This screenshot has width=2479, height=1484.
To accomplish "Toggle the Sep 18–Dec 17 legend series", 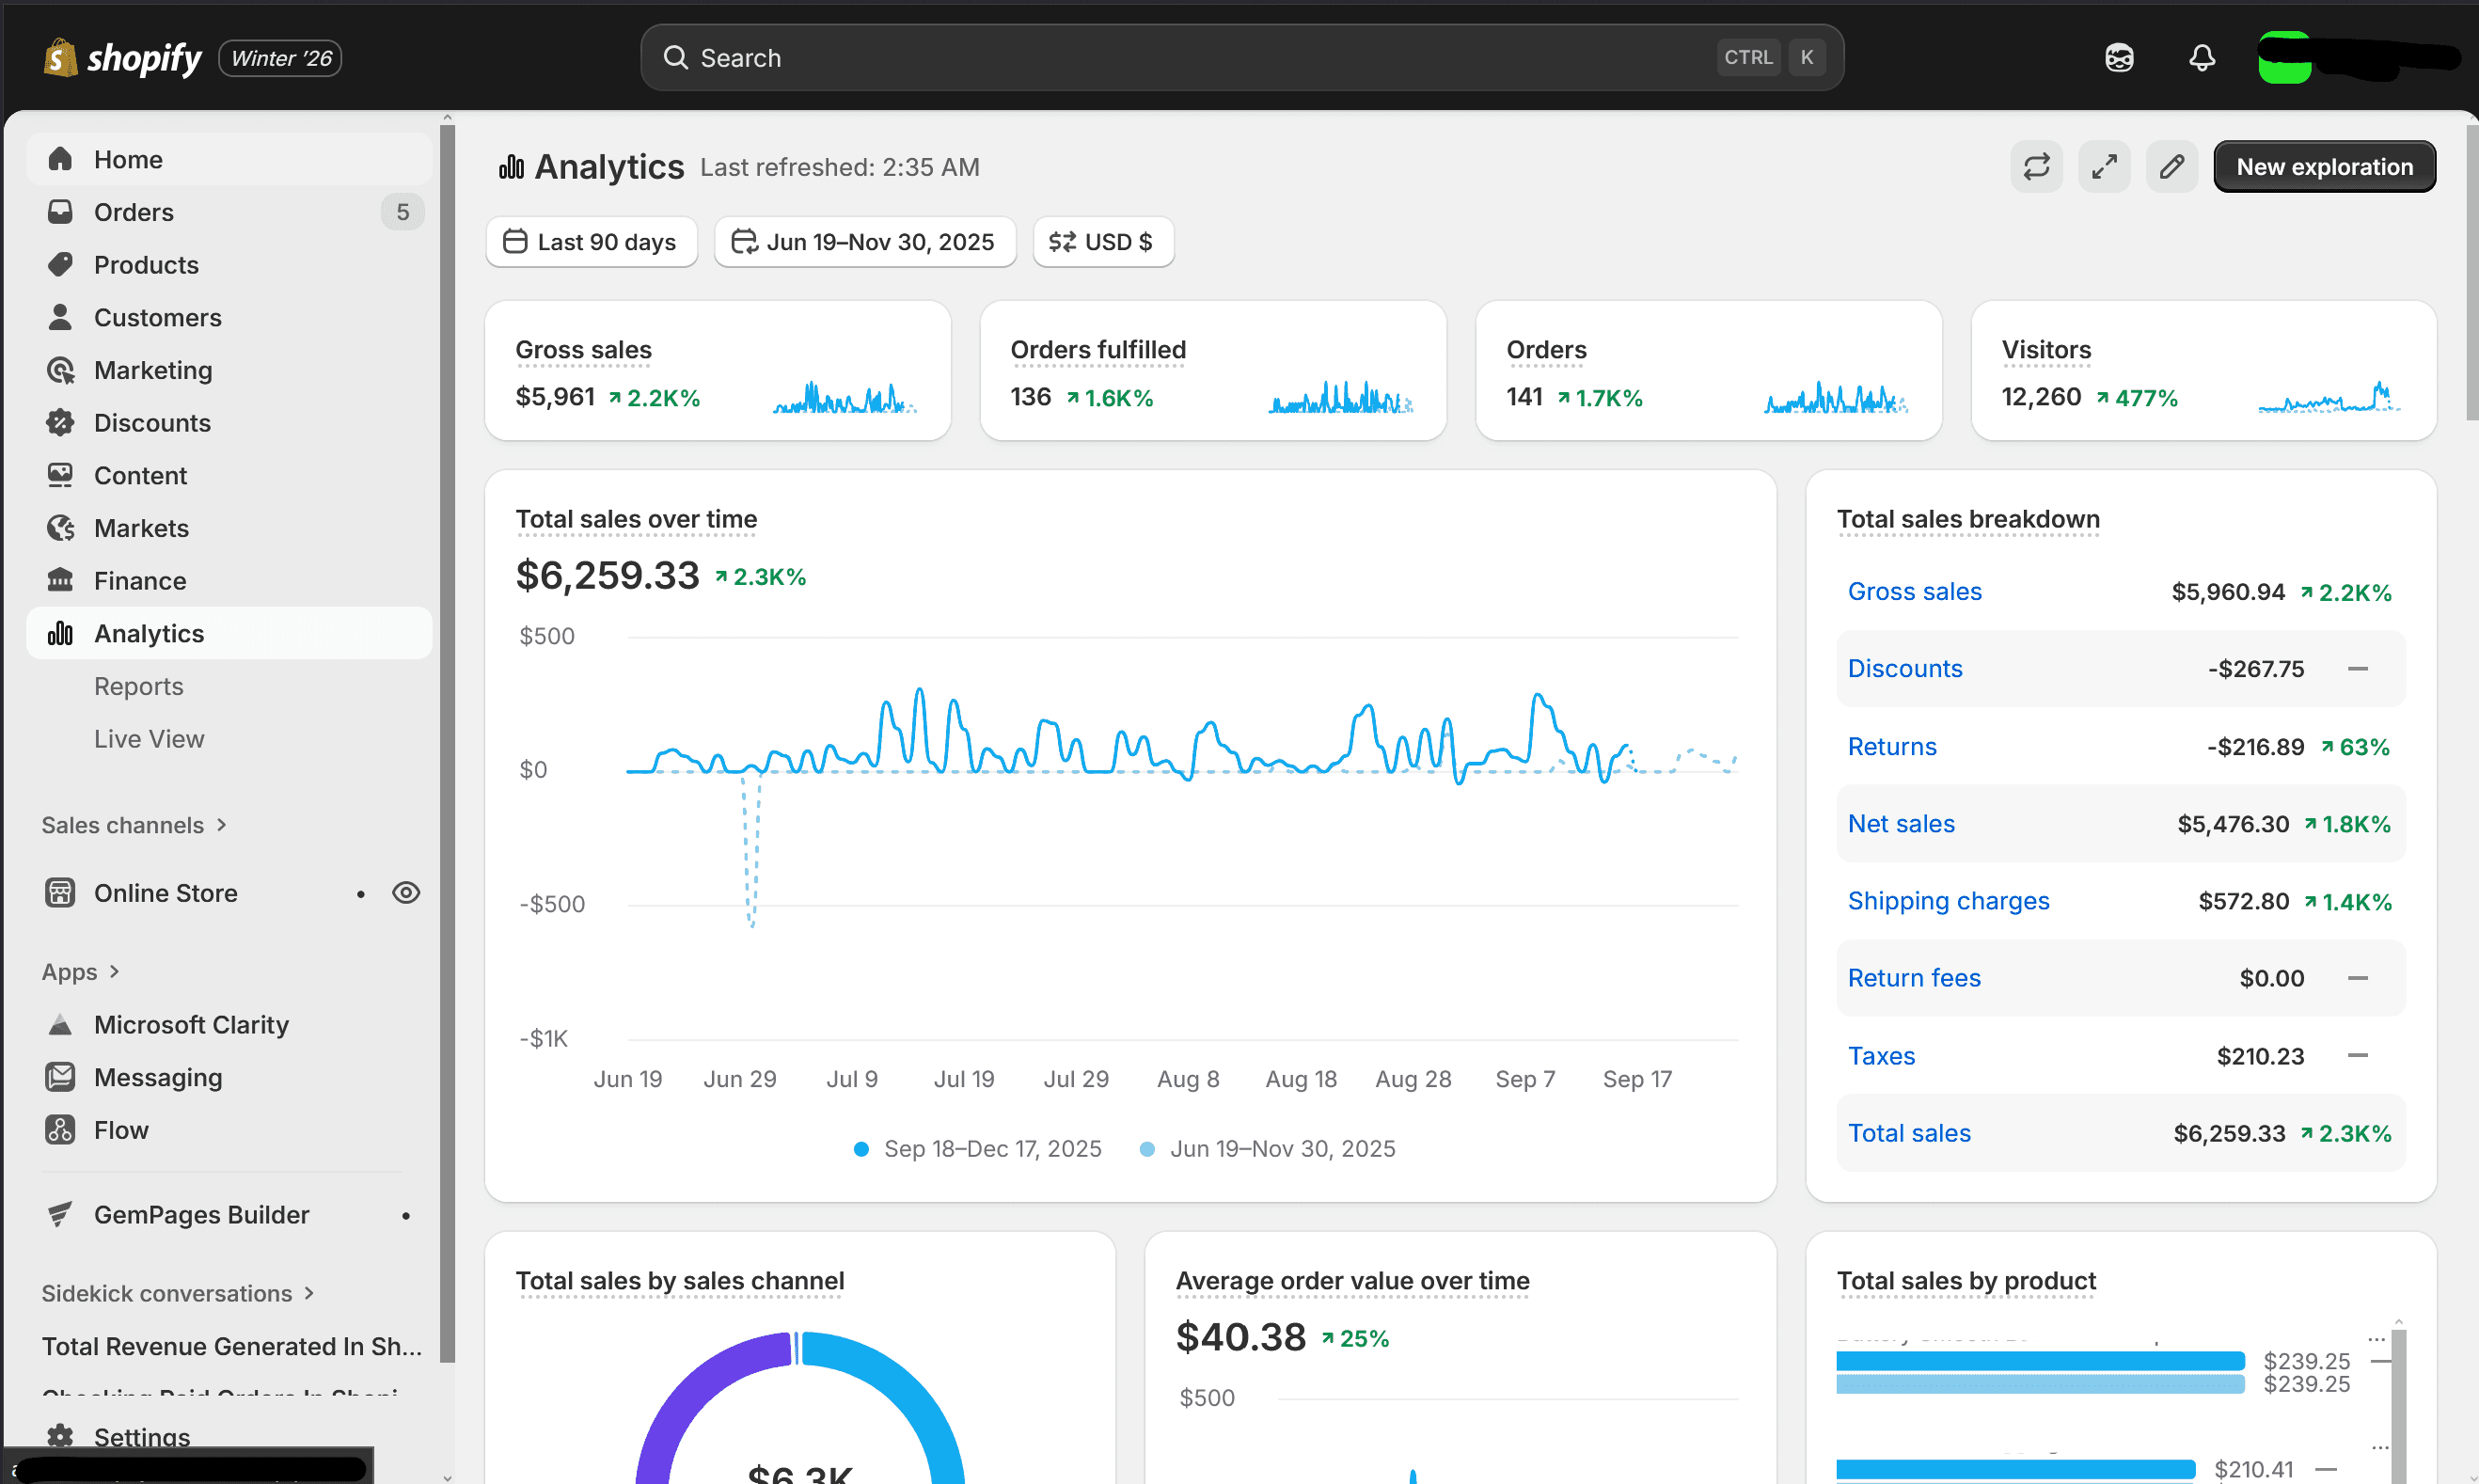I will pyautogui.click(x=978, y=1149).
